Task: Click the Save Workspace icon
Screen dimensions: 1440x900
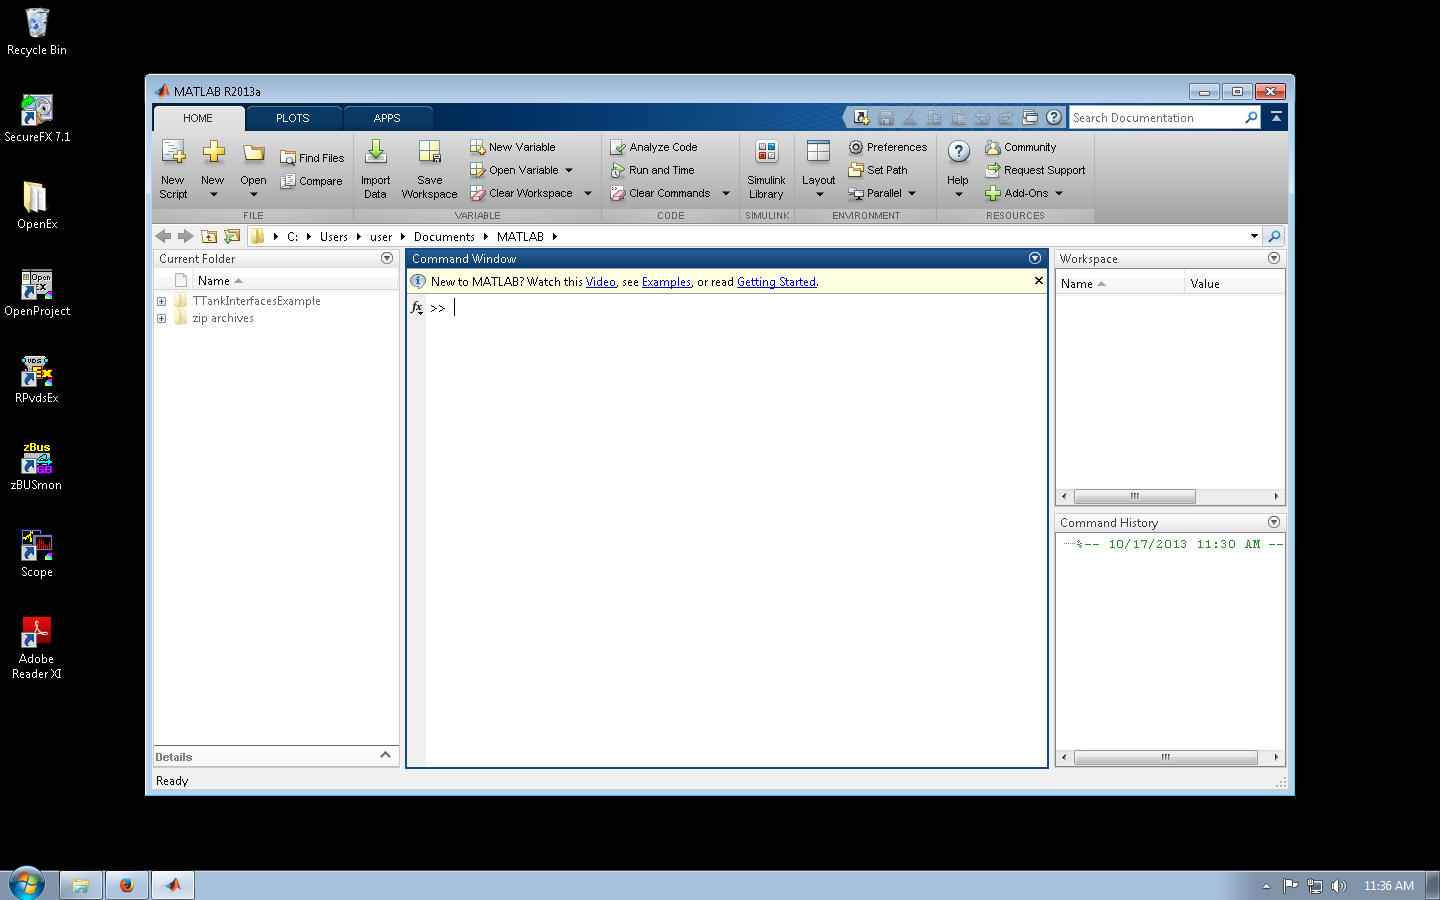Action: click(x=429, y=153)
